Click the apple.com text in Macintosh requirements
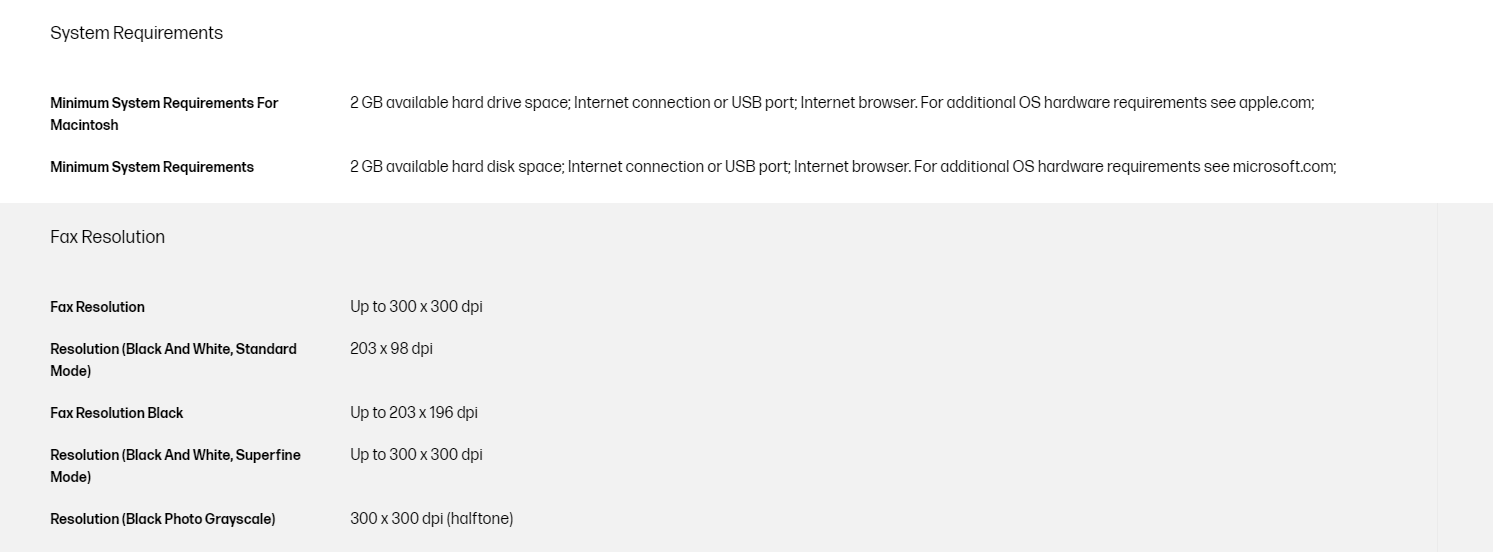The image size is (1493, 552). [x=1275, y=103]
